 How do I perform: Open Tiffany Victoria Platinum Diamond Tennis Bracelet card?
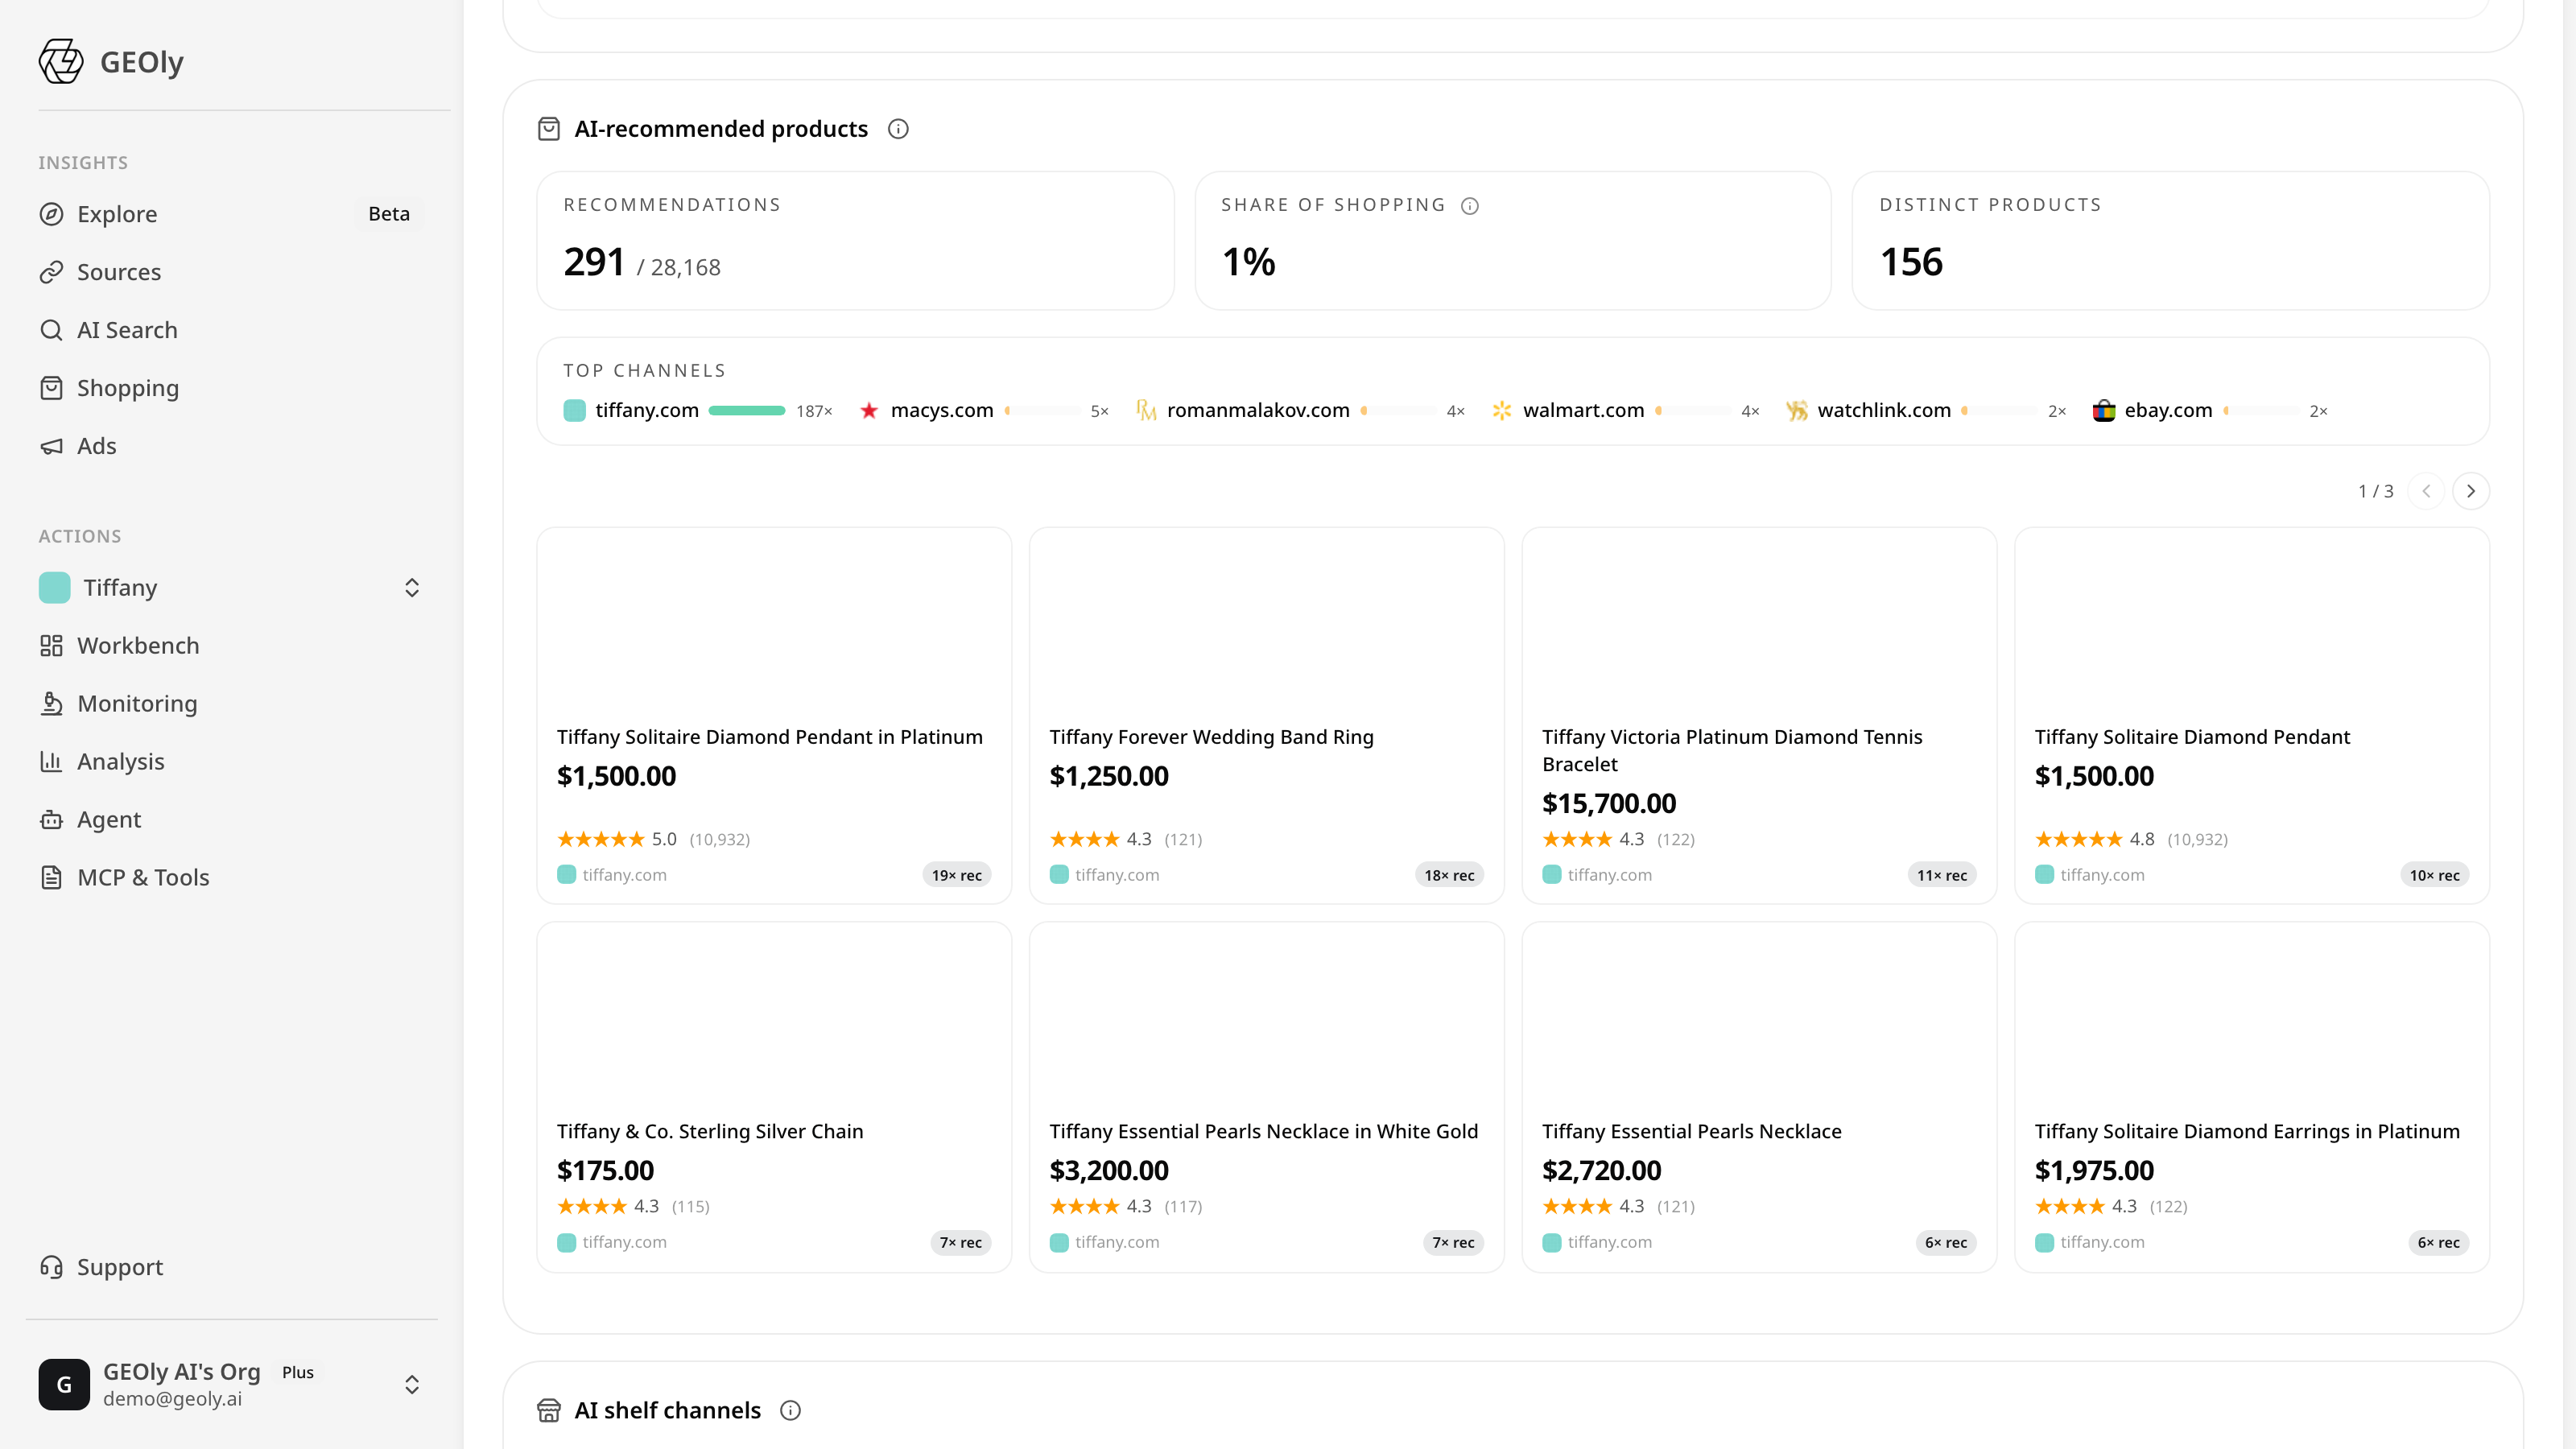1759,716
